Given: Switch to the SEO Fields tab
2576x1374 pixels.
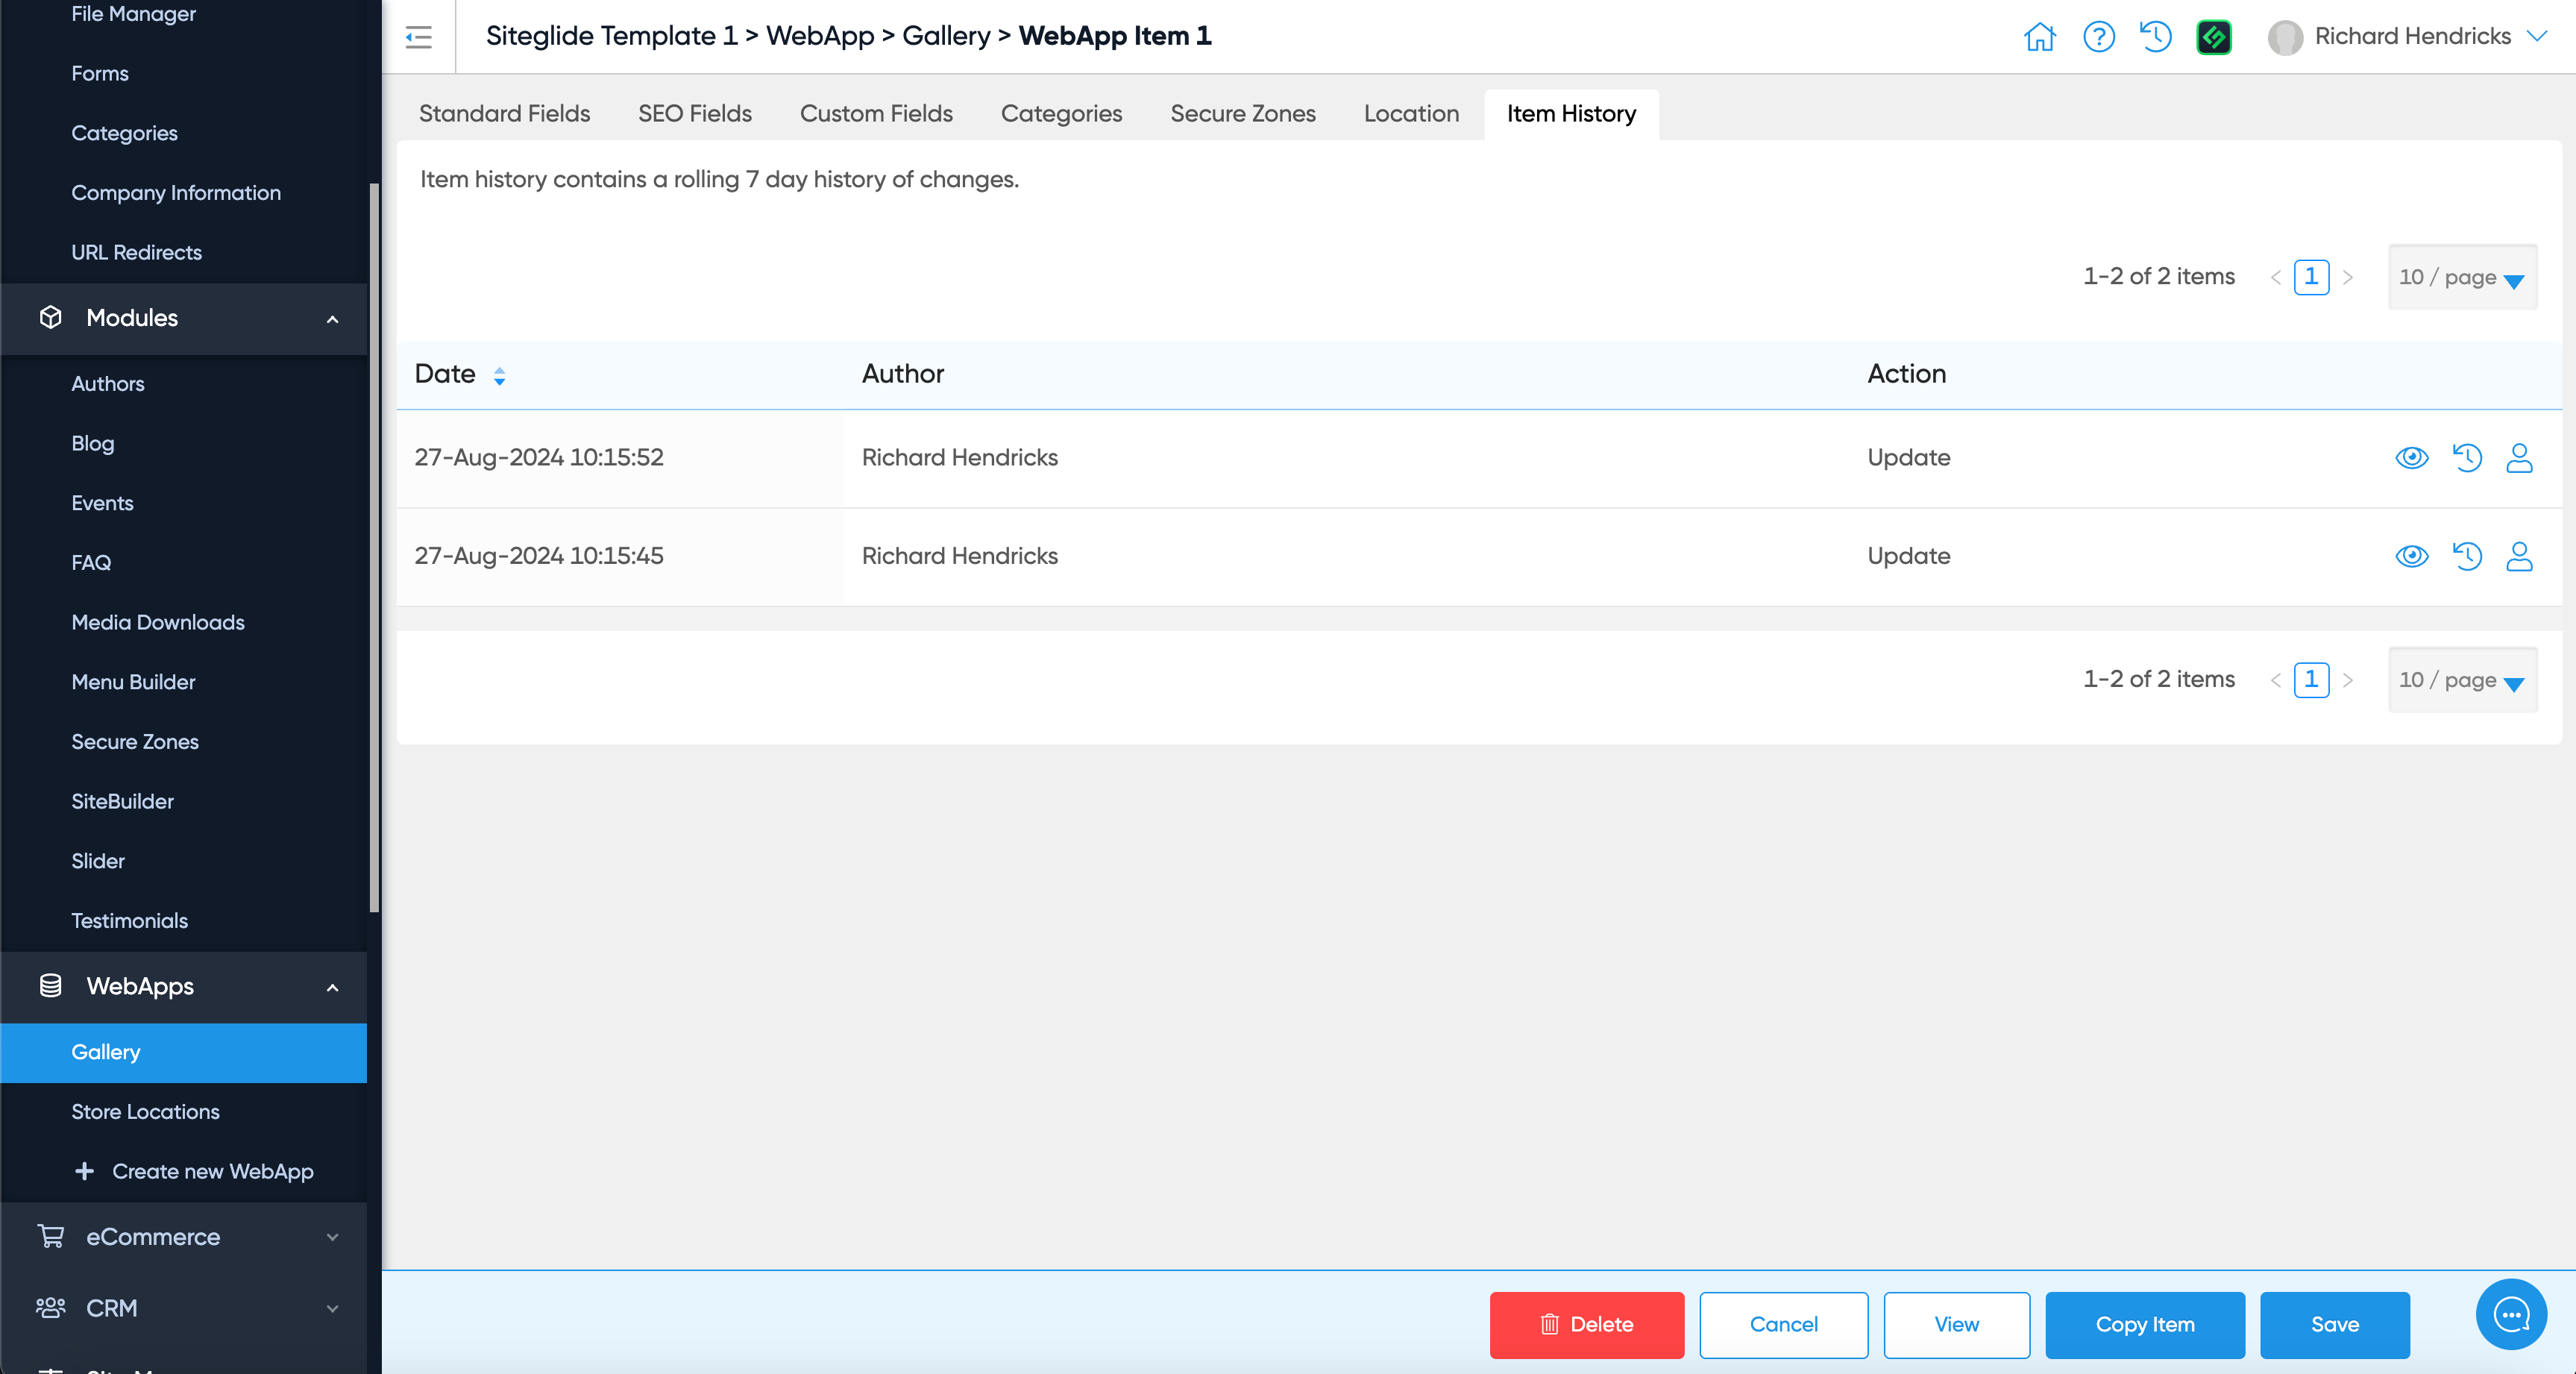Looking at the screenshot, I should point(694,114).
